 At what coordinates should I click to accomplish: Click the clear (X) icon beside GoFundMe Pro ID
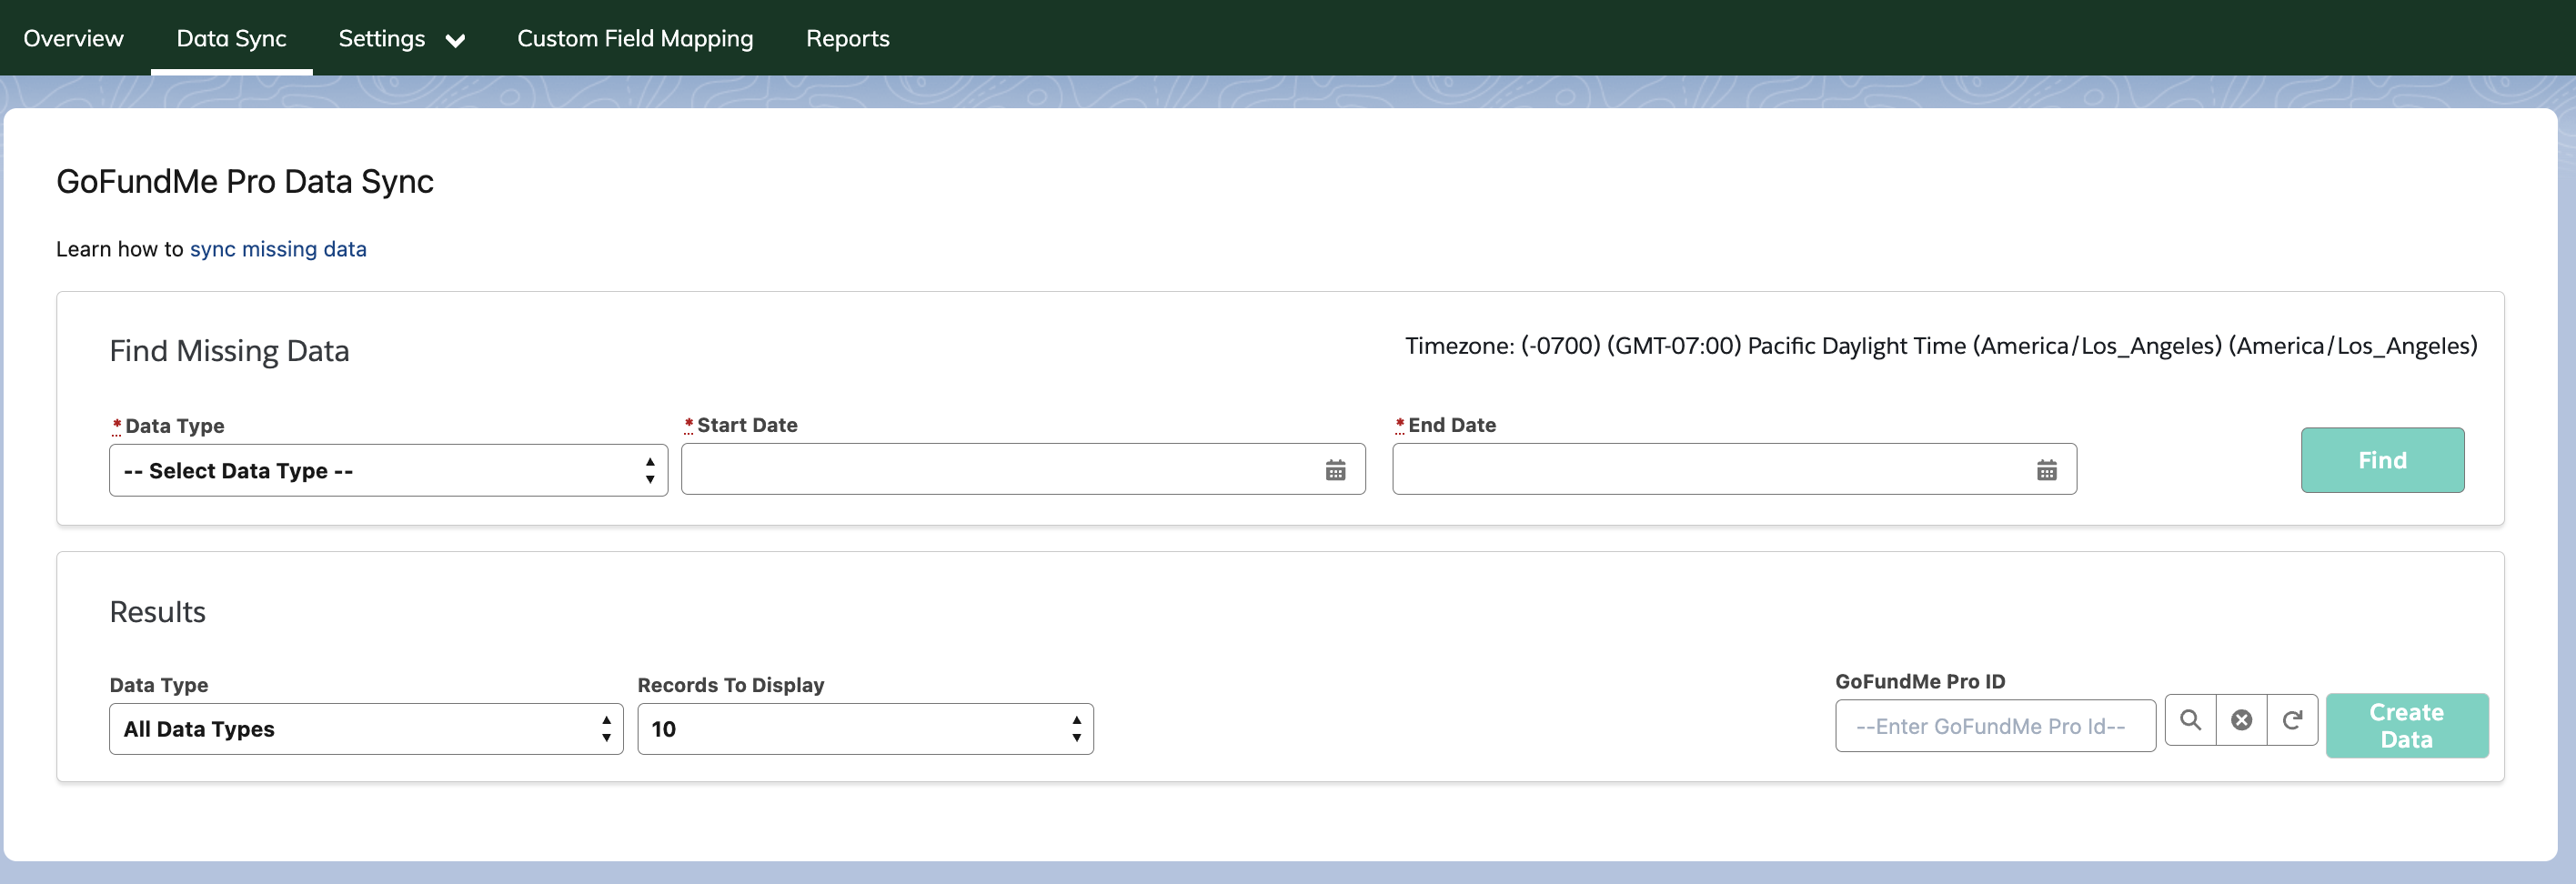pos(2241,720)
